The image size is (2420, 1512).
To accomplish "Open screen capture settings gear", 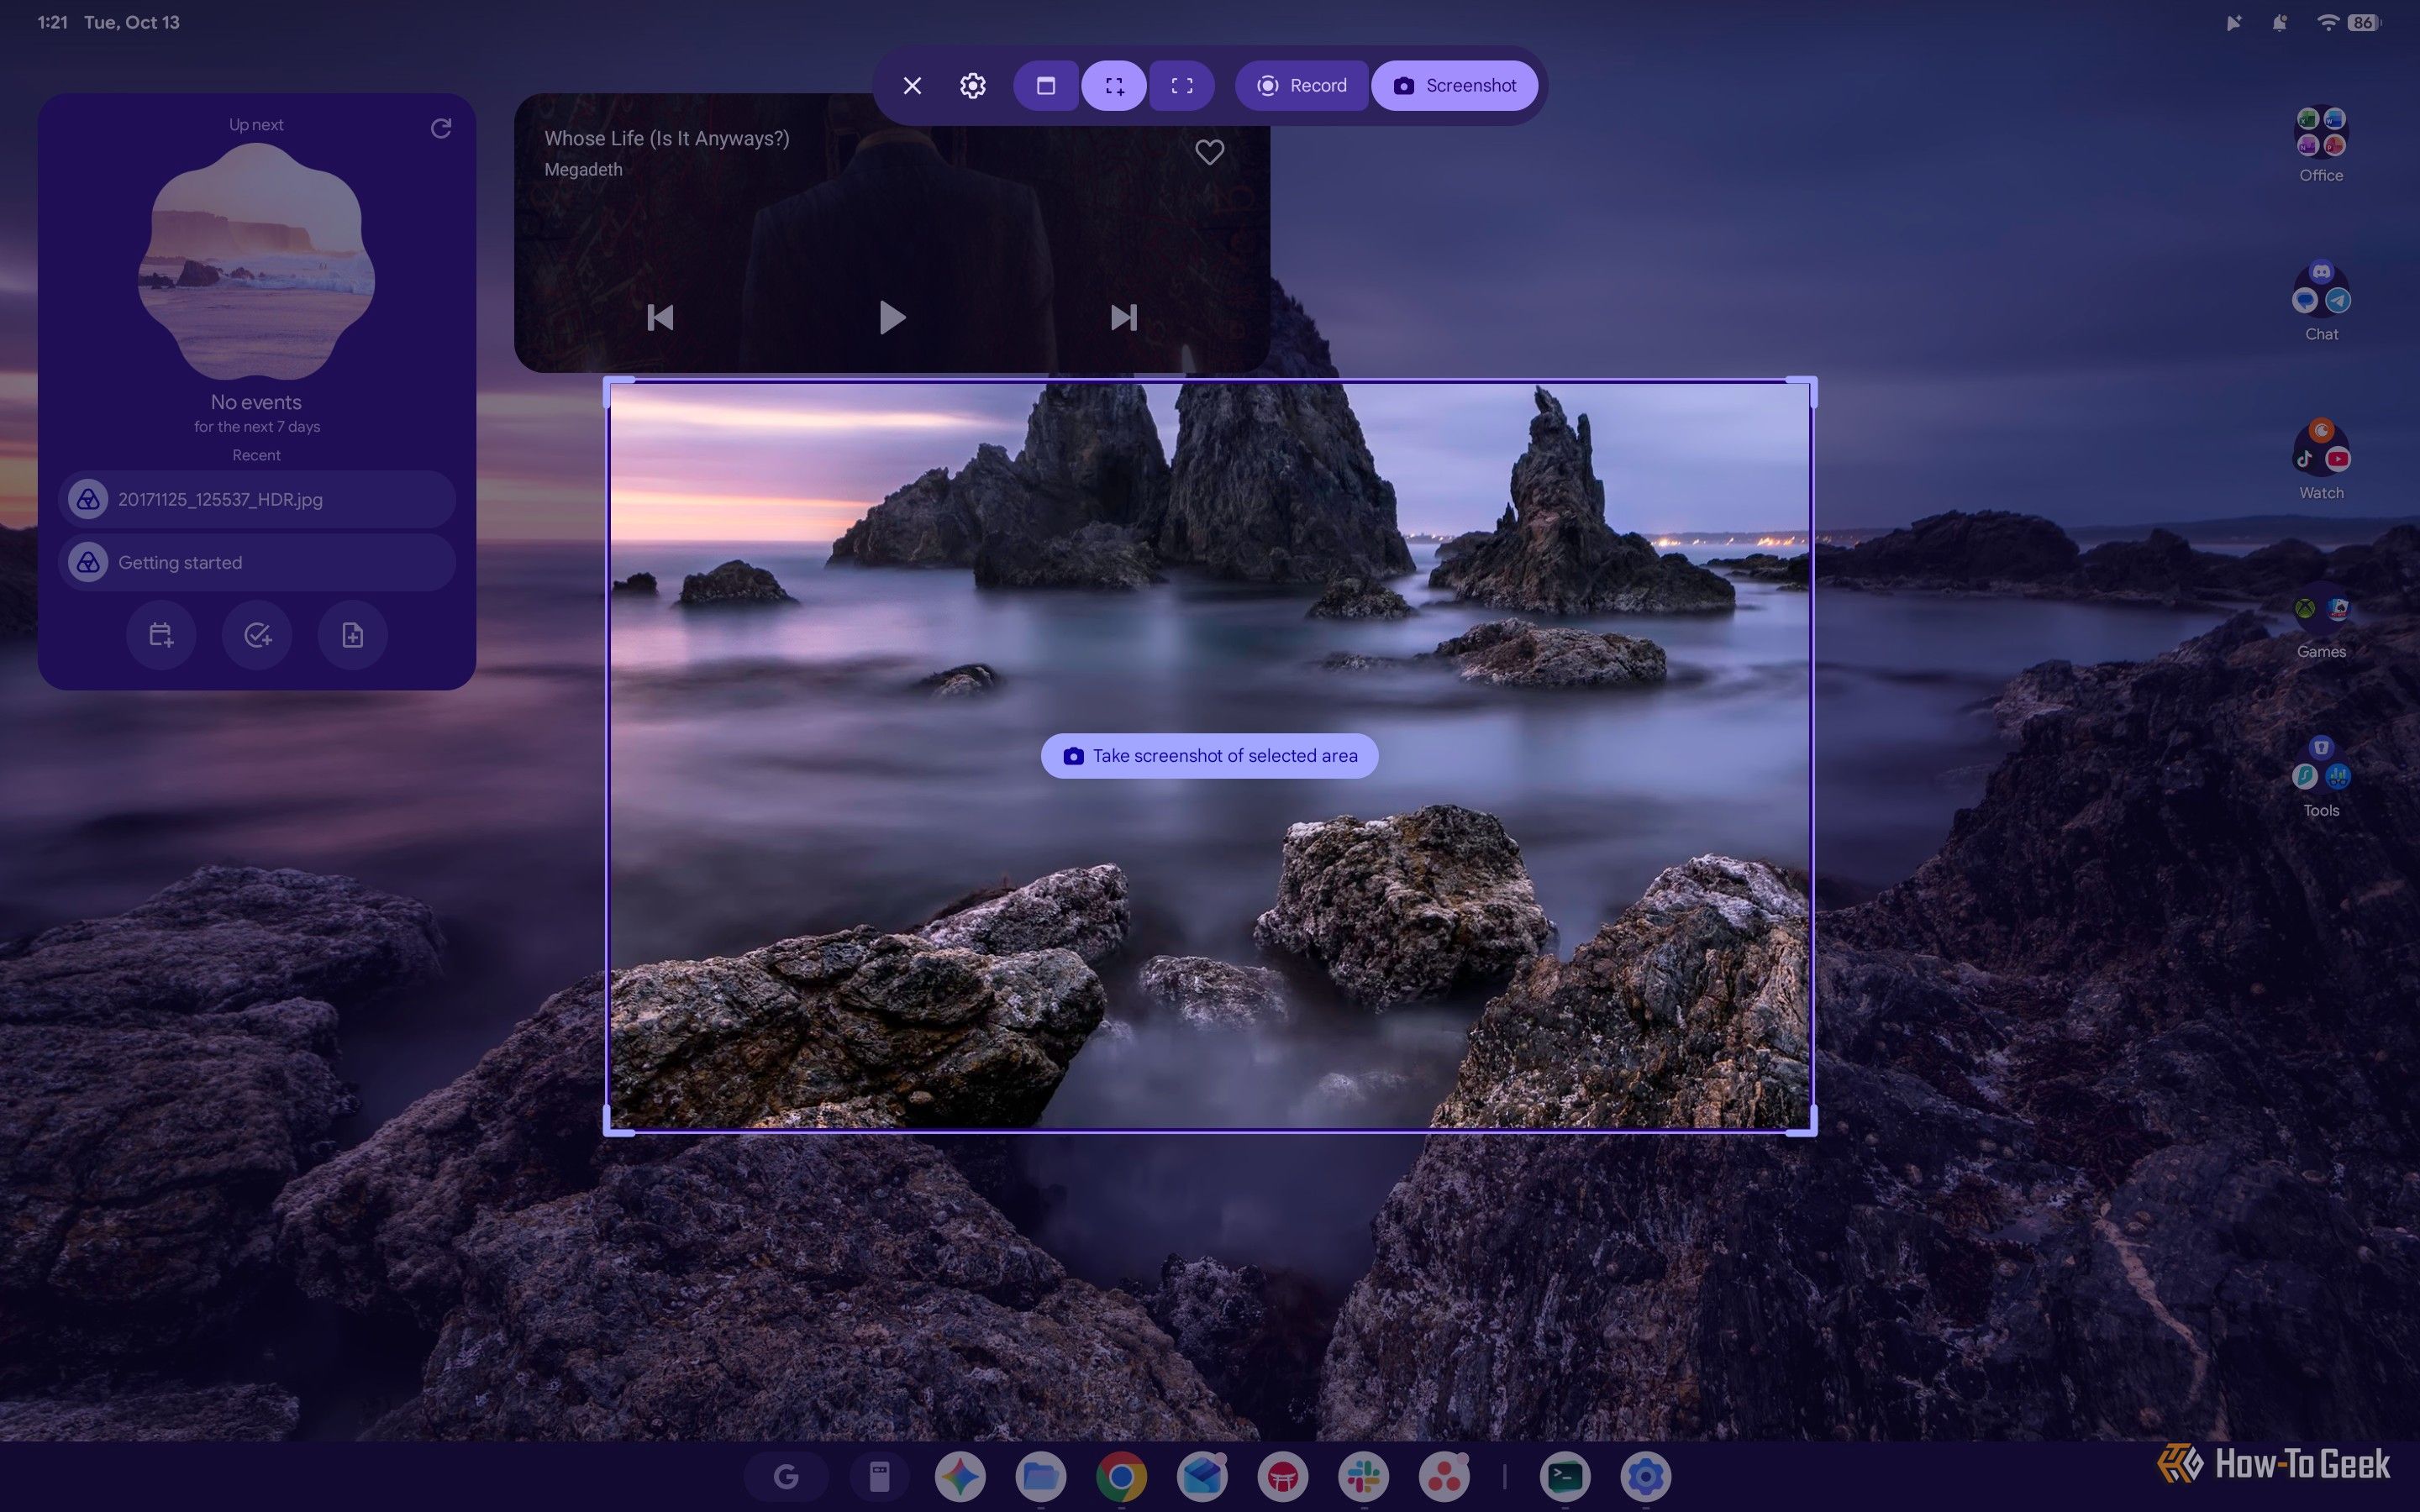I will tap(973, 86).
